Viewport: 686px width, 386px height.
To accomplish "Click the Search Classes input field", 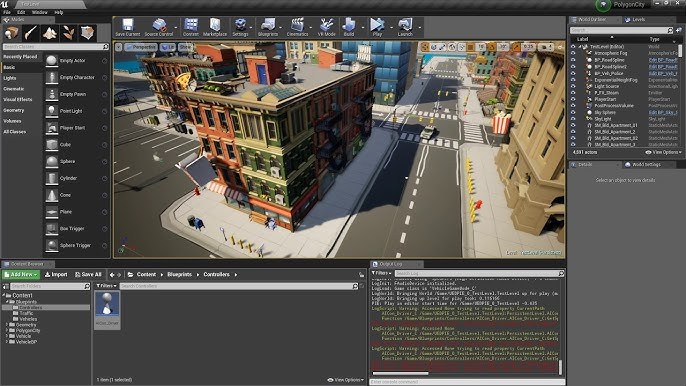I will point(56,46).
